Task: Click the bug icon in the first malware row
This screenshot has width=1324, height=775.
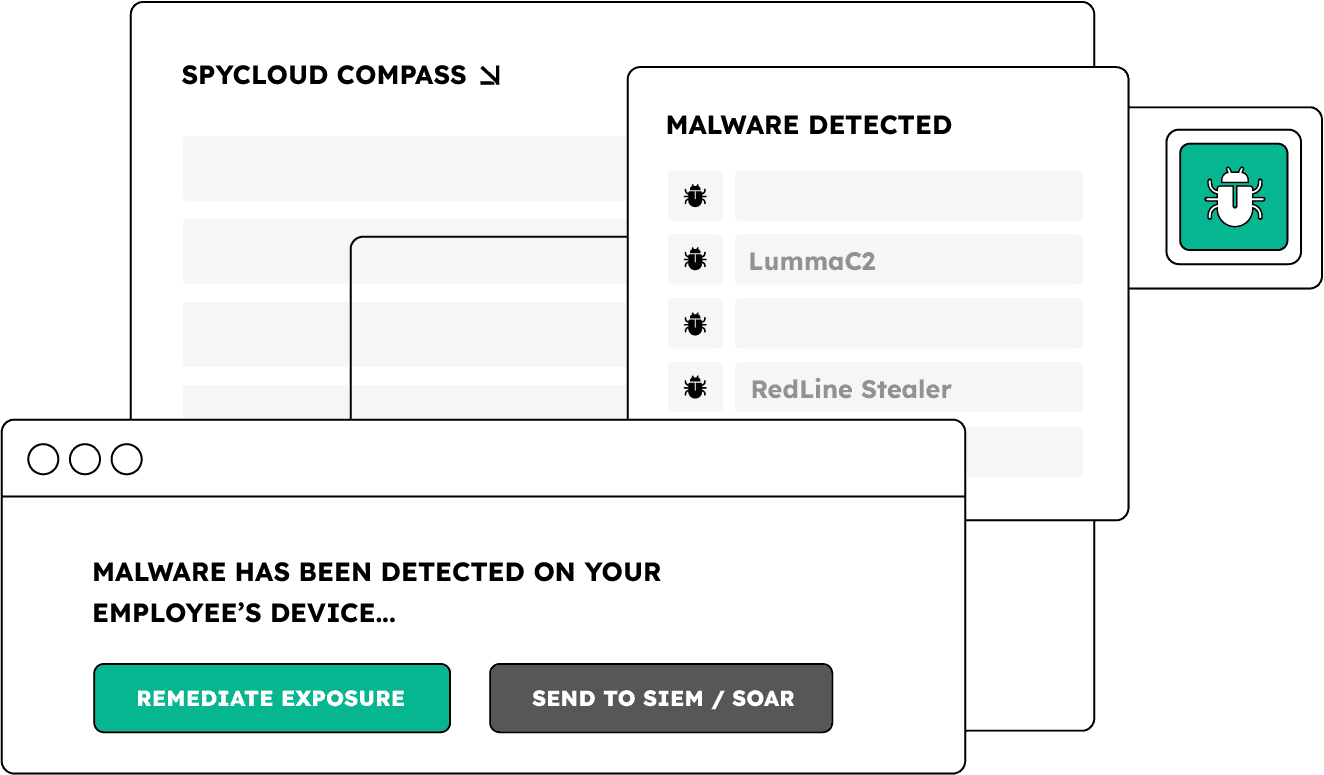Action: [695, 196]
